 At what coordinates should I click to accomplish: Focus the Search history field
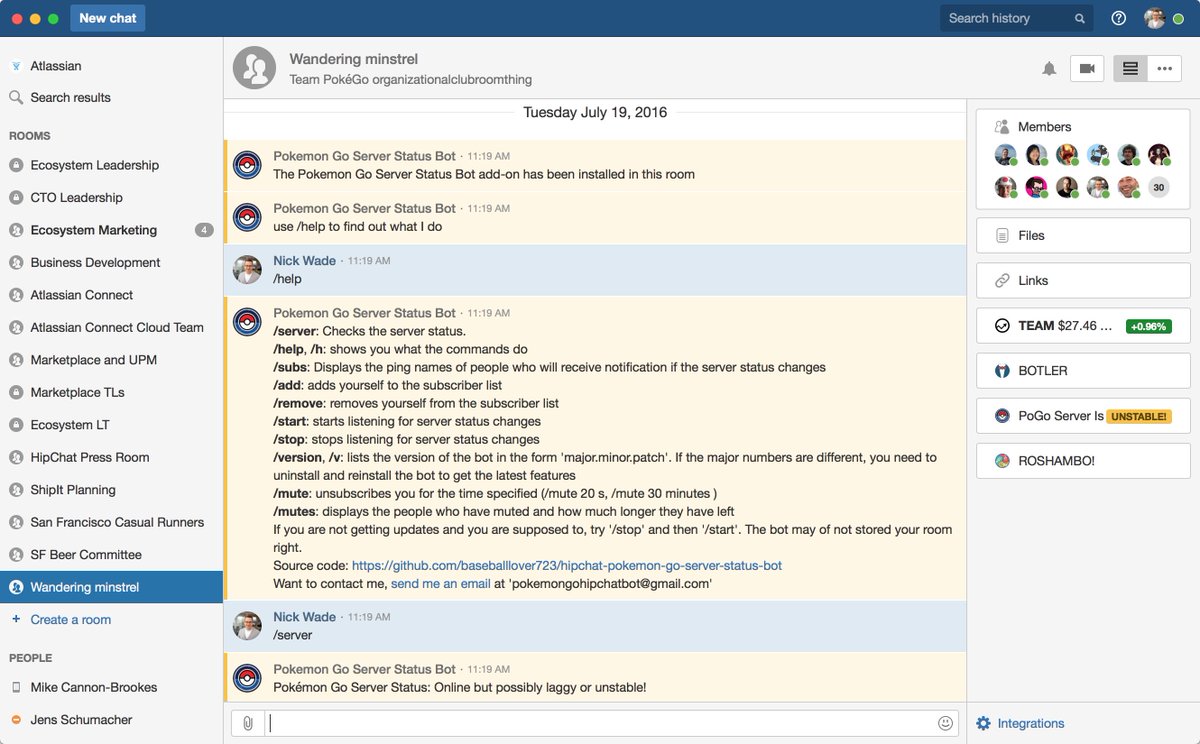[x=1016, y=18]
